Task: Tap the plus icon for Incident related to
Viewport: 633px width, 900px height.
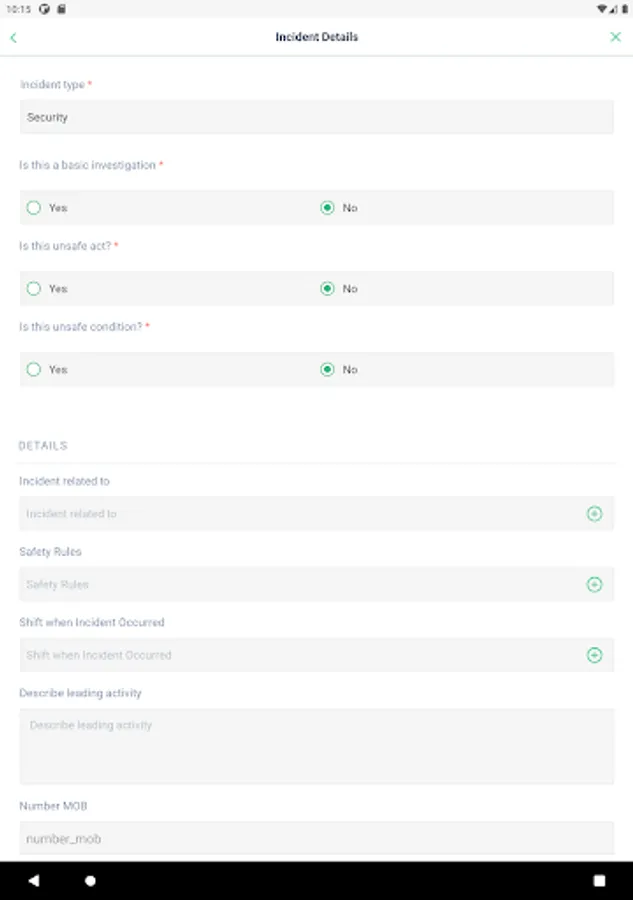Action: pos(594,514)
